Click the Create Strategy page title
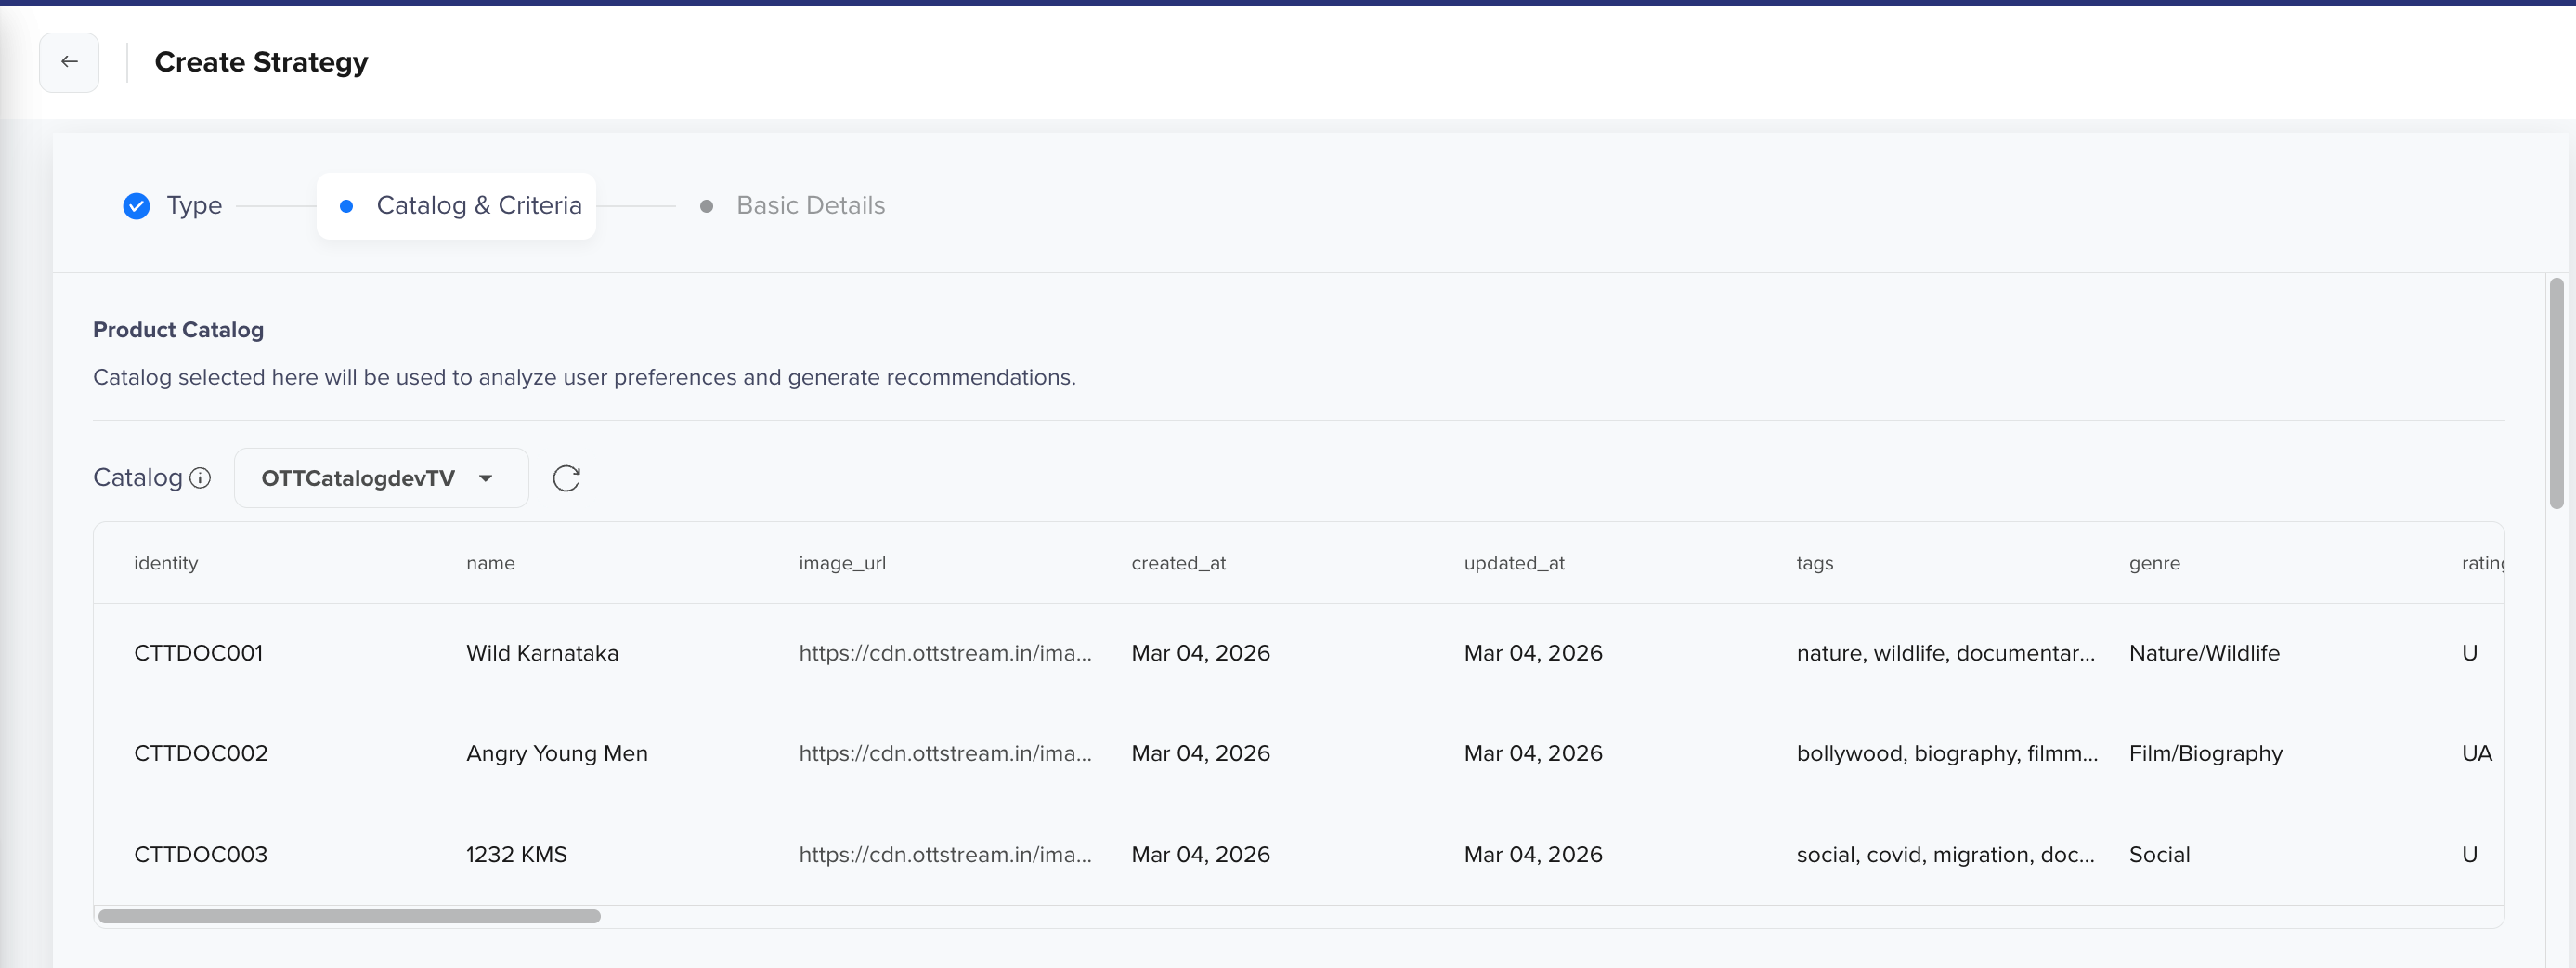Screen dimensions: 2576x968 click(x=261, y=62)
